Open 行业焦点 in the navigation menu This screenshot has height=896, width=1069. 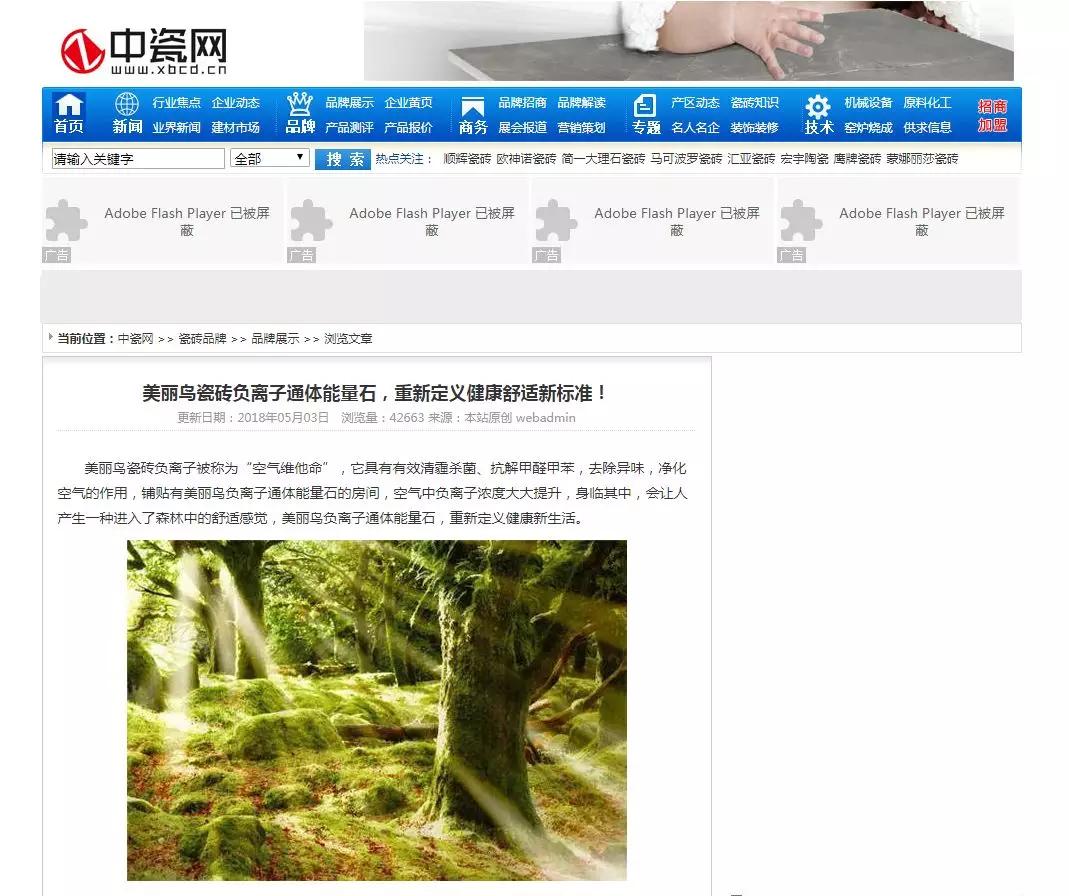click(x=176, y=103)
